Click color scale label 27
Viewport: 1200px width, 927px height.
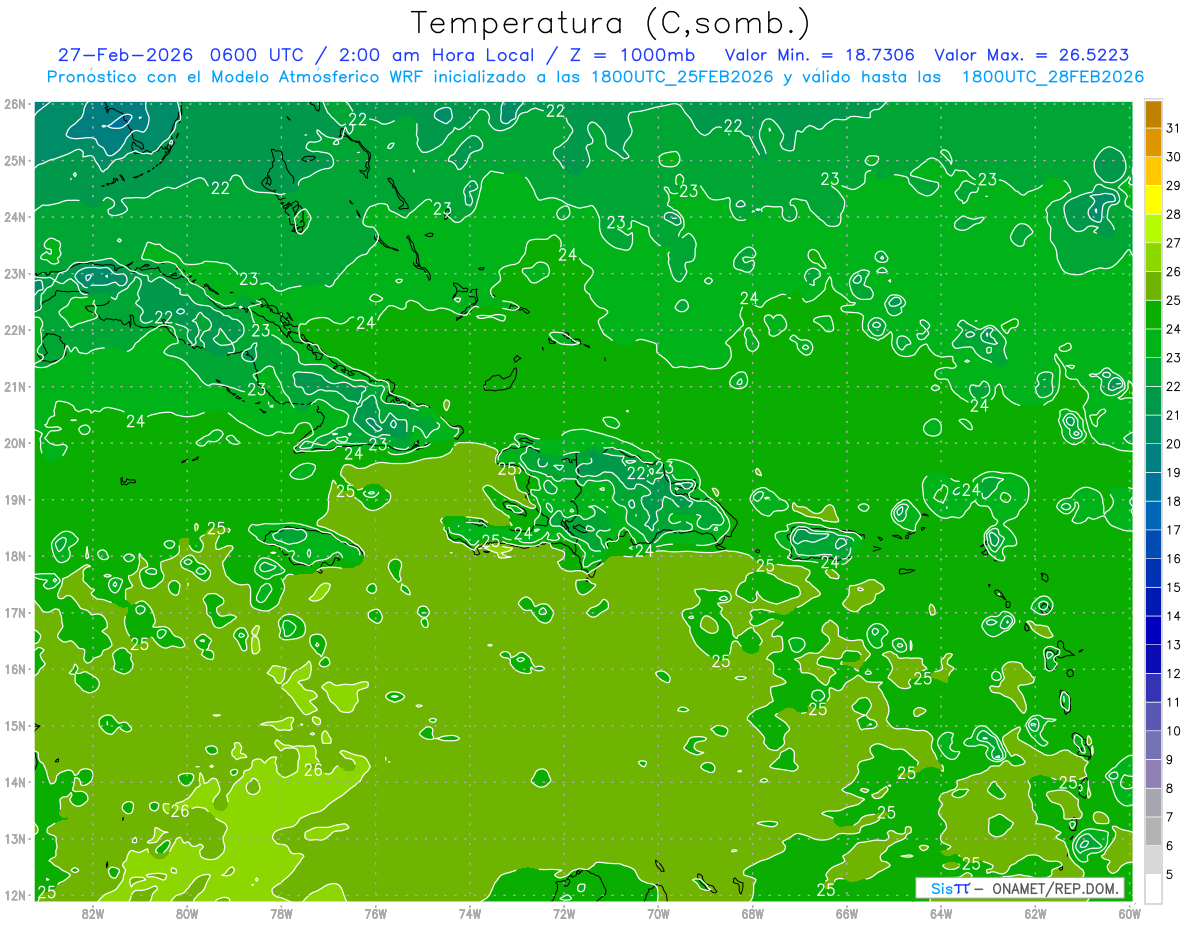click(1174, 243)
